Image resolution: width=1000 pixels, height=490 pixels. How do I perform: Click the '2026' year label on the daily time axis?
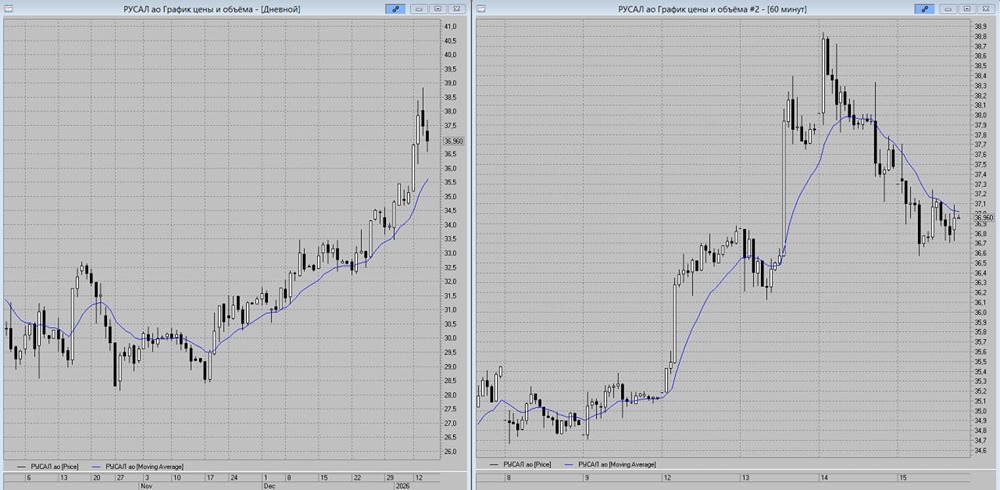coord(405,485)
